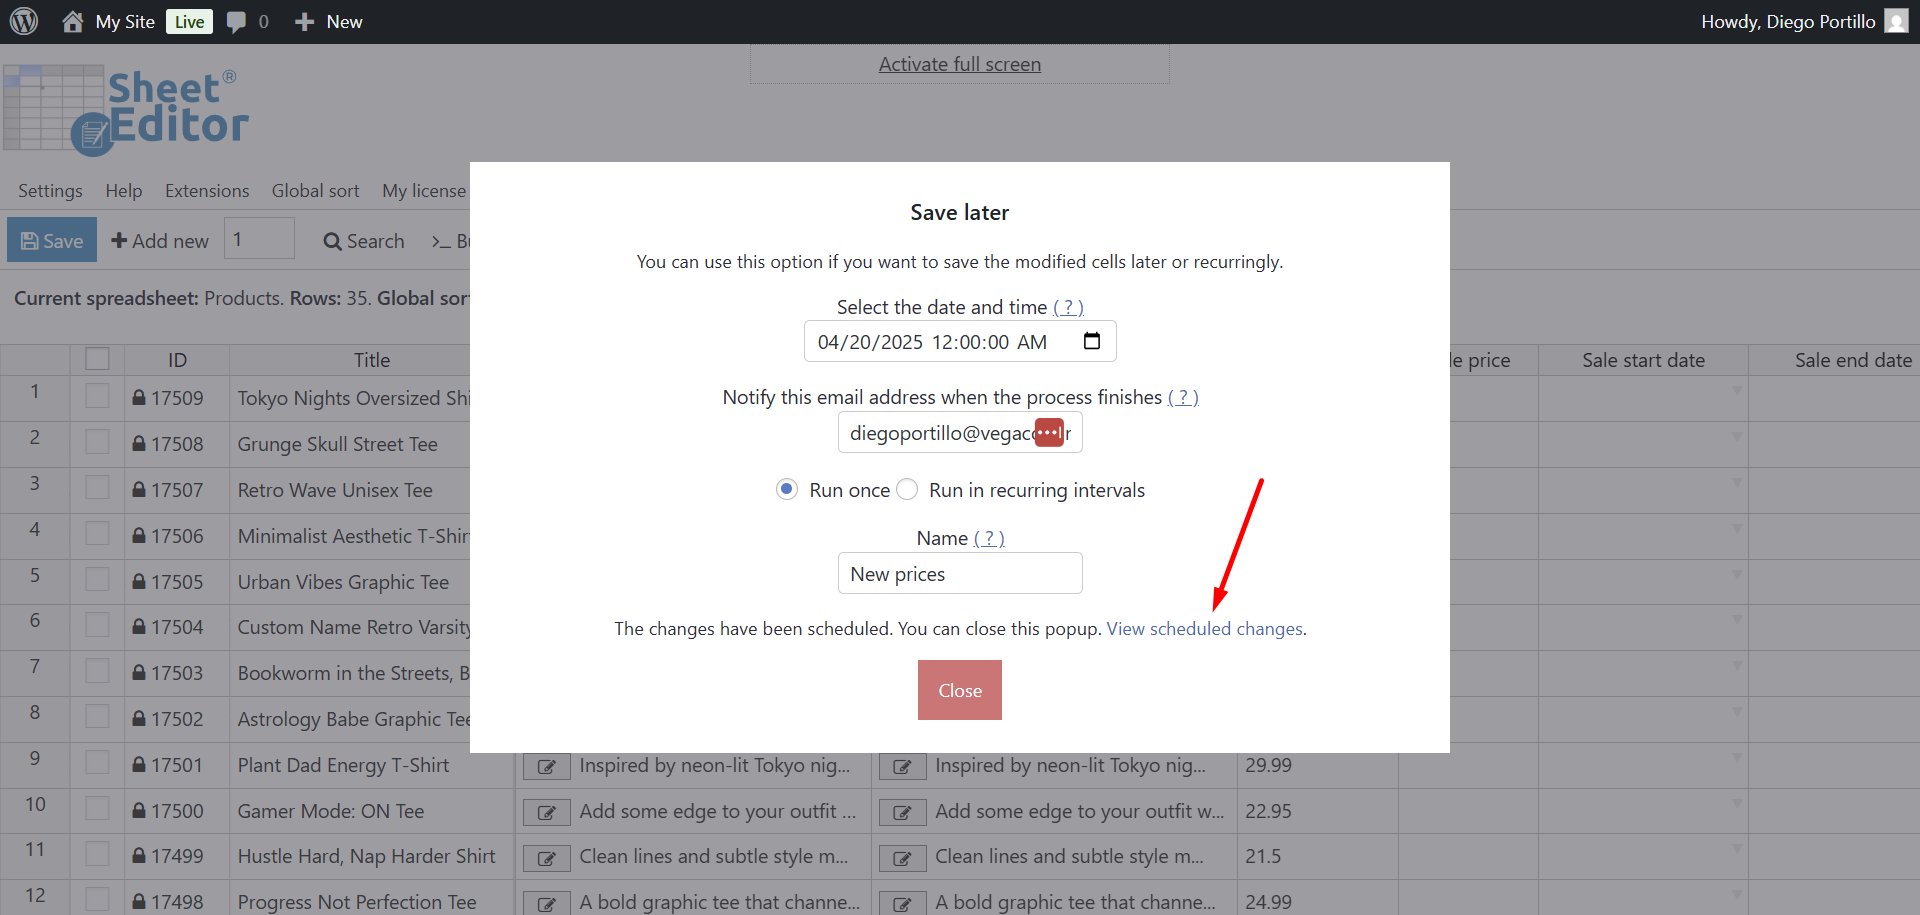Select the Run once radio button
Image resolution: width=1920 pixels, height=915 pixels.
pyautogui.click(x=787, y=489)
